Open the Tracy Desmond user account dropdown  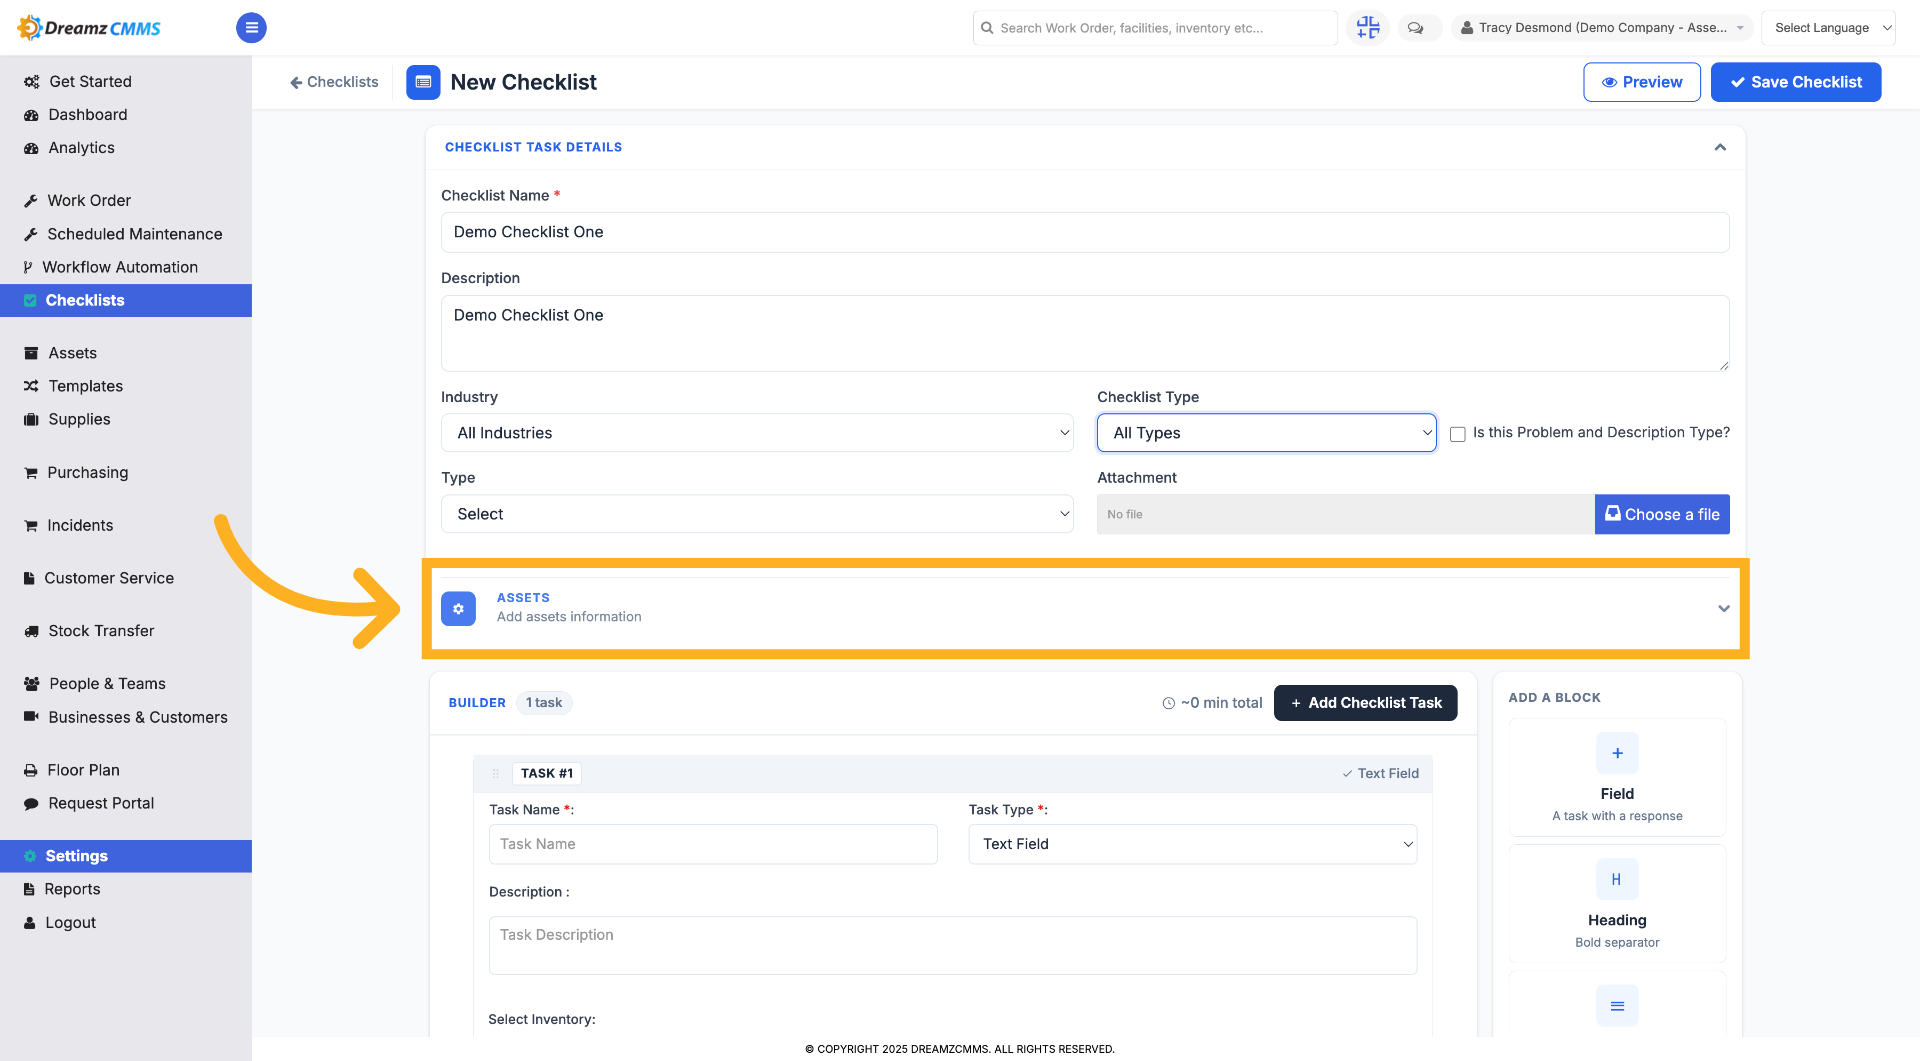click(1601, 28)
